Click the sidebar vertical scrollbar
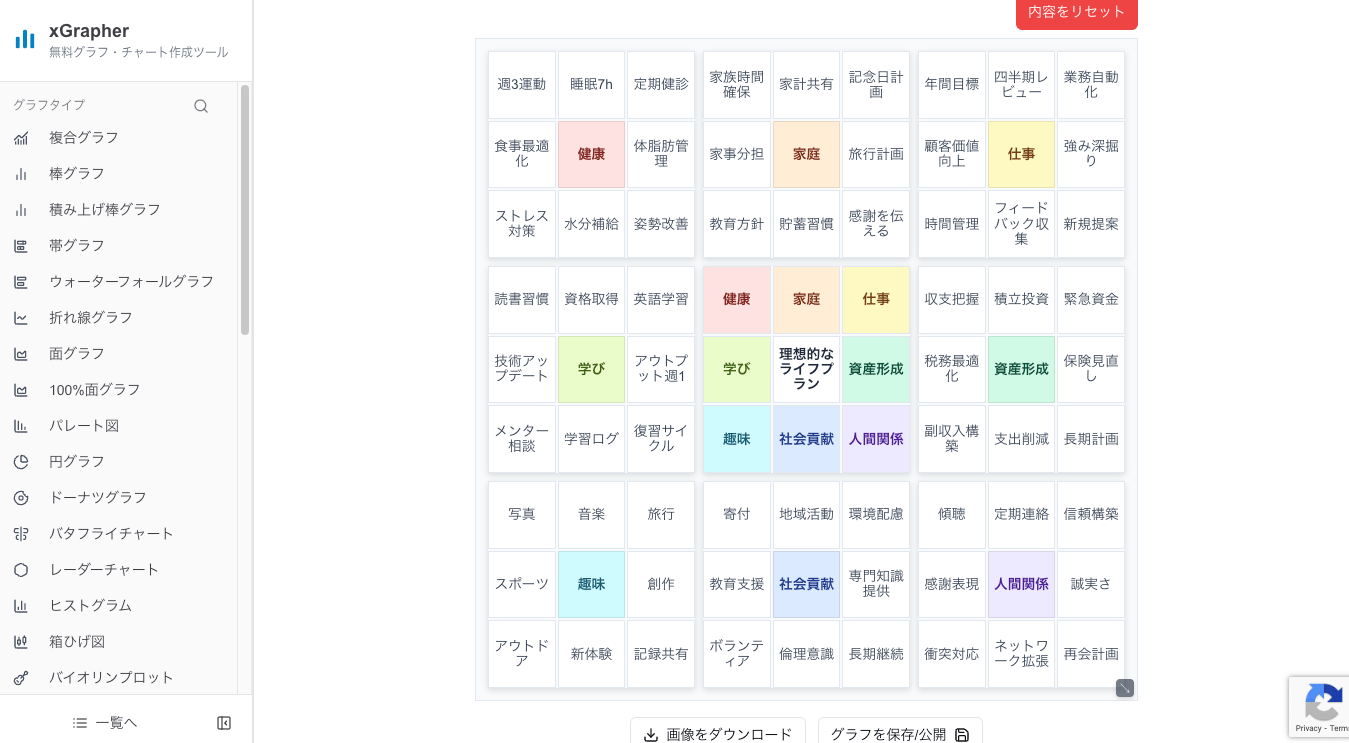Viewport: 1349px width, 743px height. click(245, 210)
